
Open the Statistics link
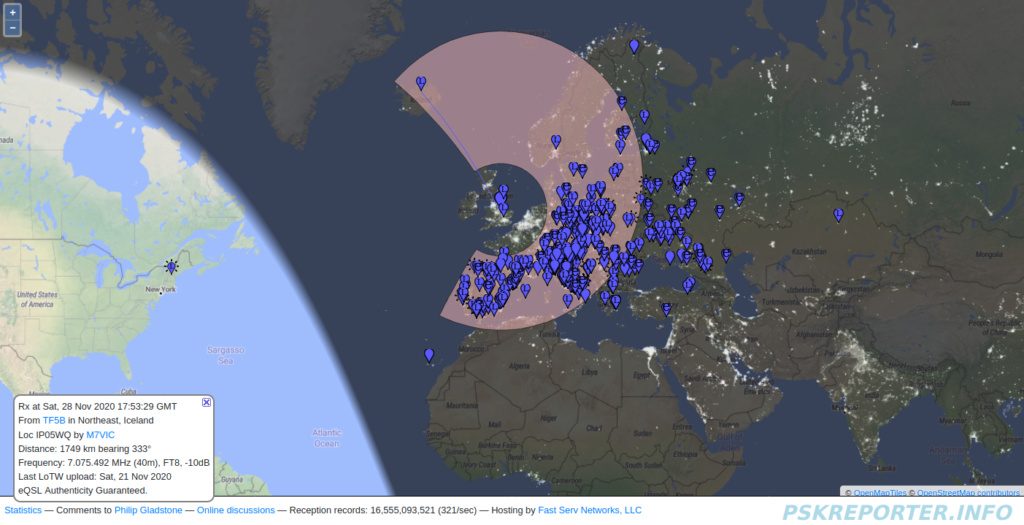[x=23, y=510]
